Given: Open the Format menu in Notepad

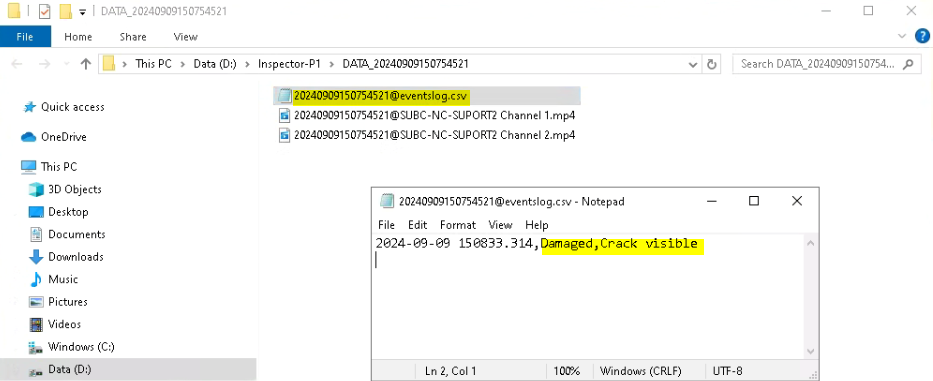Looking at the screenshot, I should click(x=458, y=225).
